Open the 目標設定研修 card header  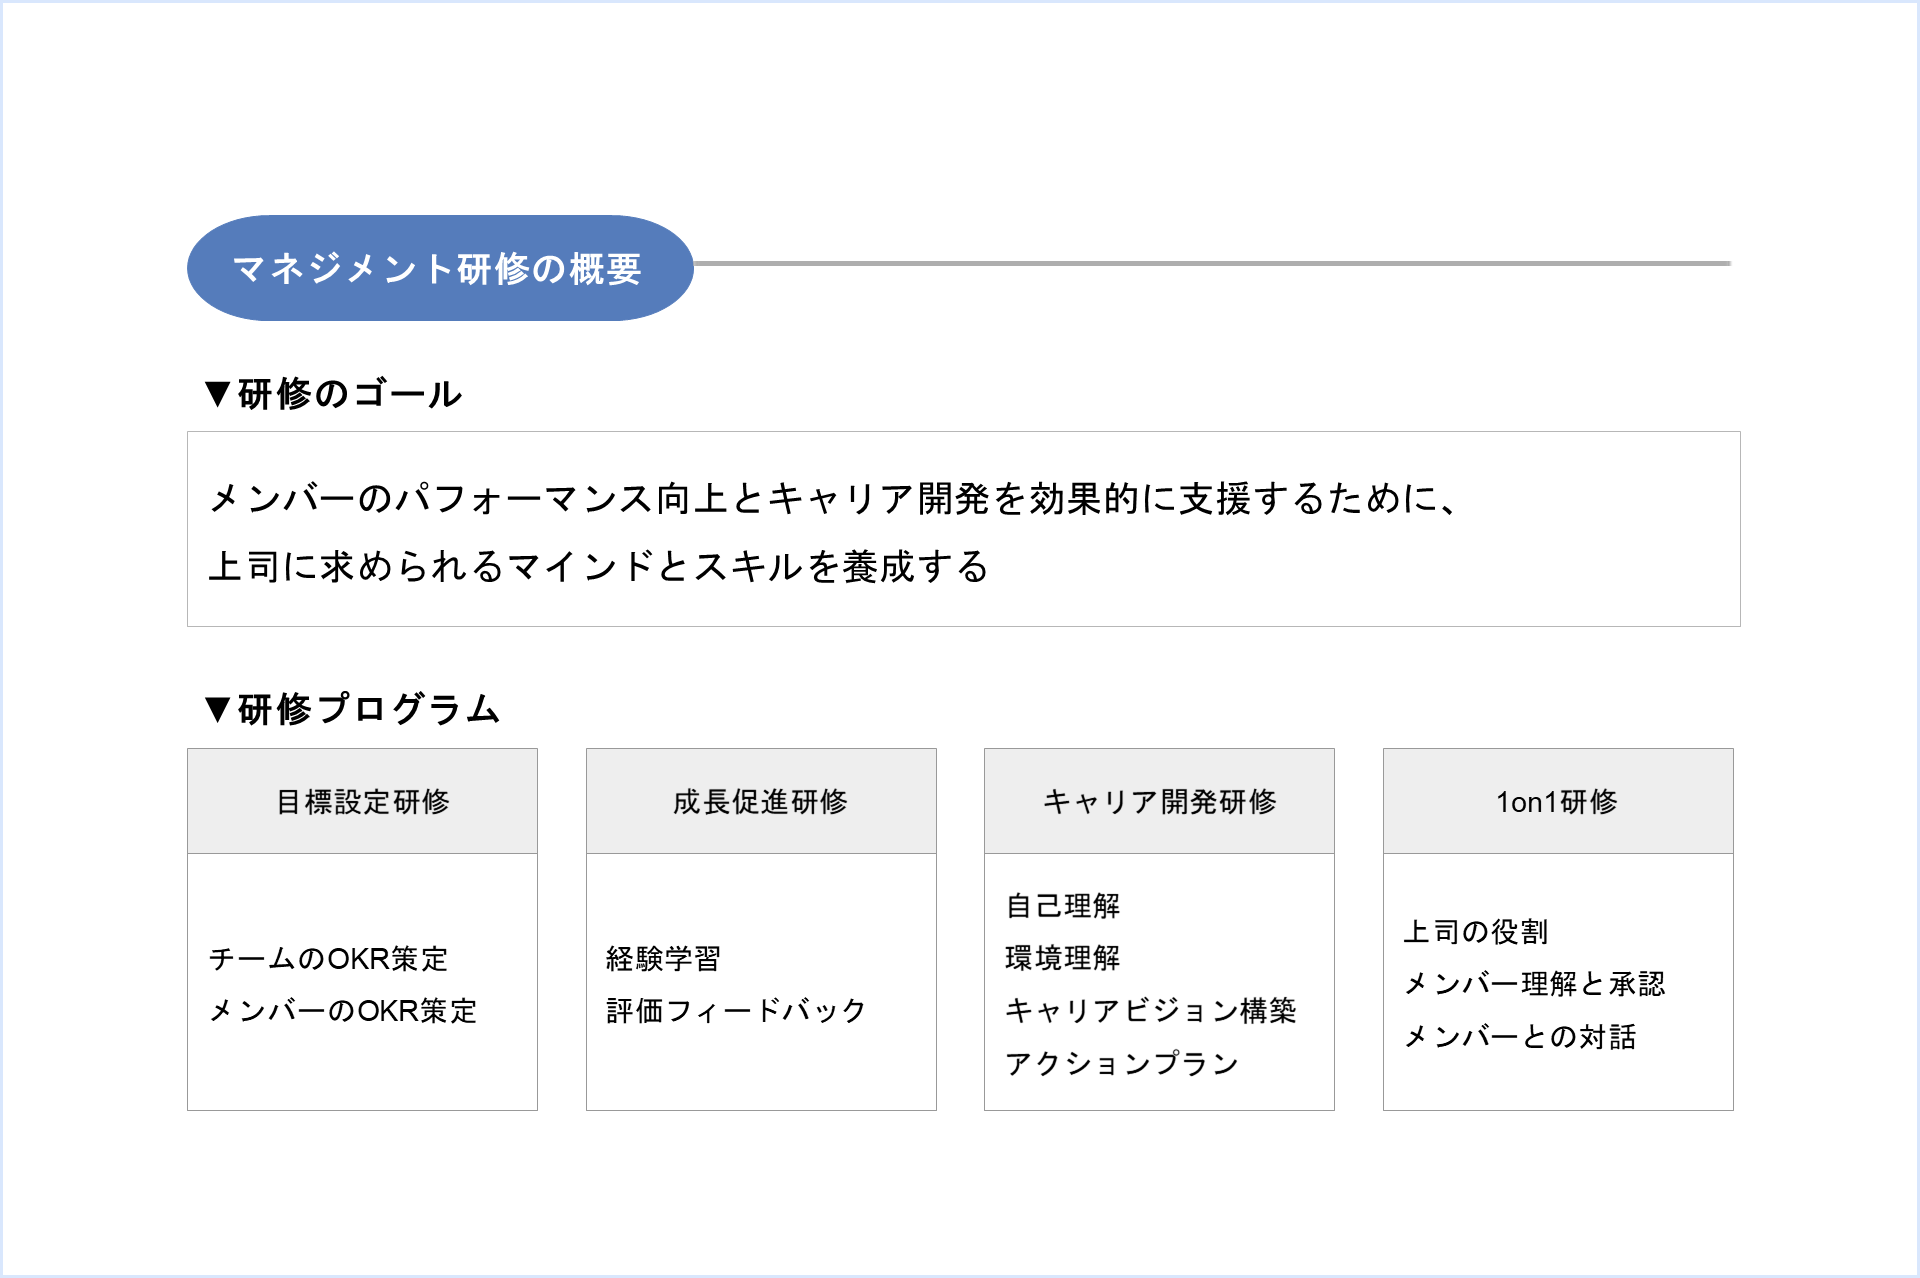coord(362,801)
